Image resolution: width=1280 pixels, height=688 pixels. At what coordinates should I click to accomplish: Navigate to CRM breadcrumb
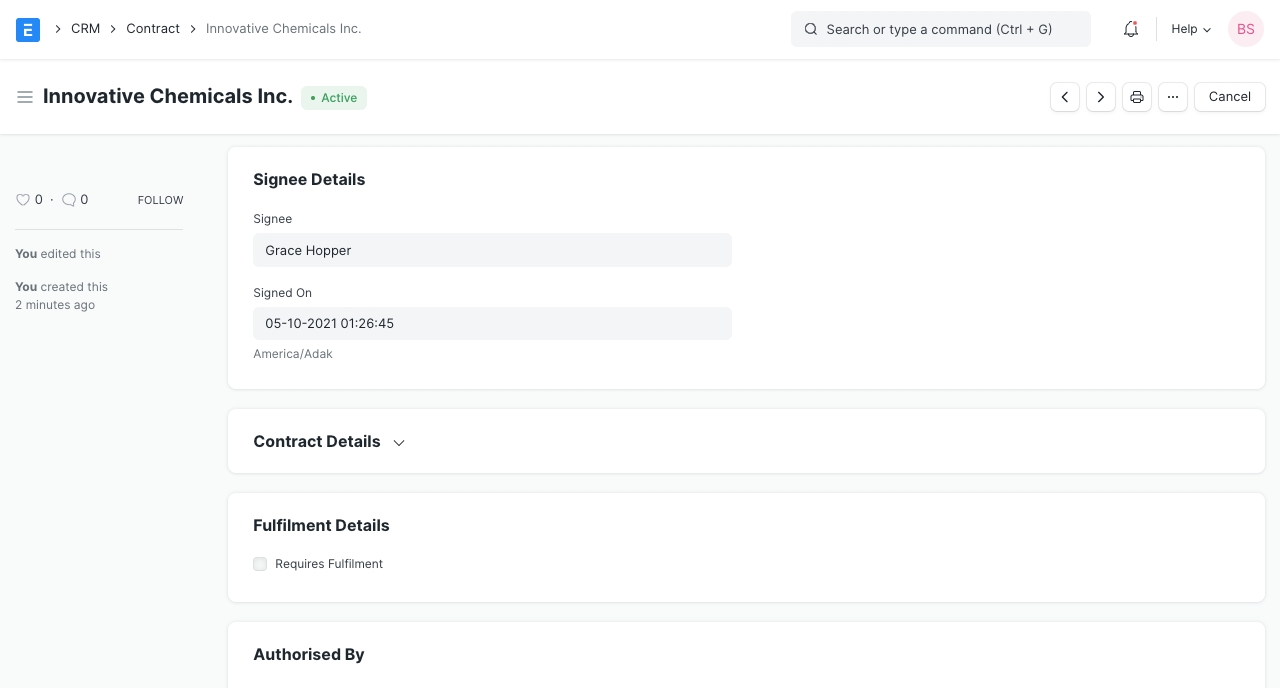click(x=85, y=29)
